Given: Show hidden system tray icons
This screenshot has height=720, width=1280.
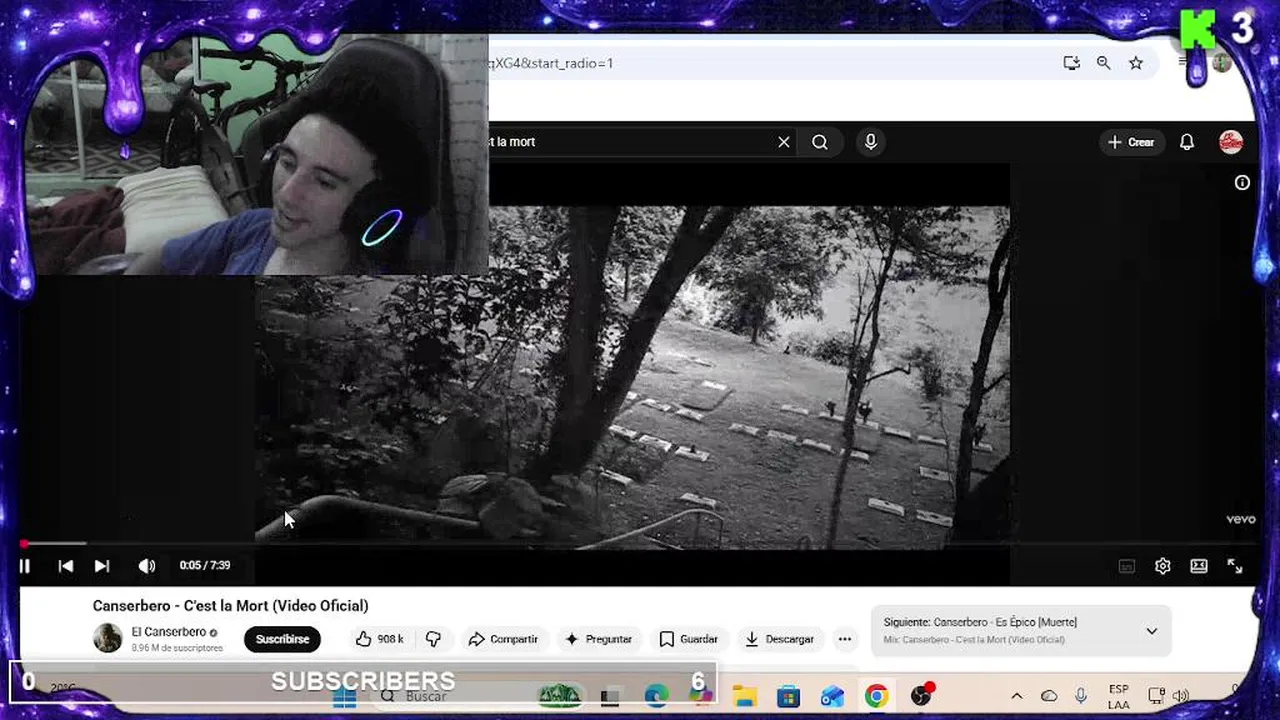Looking at the screenshot, I should 1017,697.
